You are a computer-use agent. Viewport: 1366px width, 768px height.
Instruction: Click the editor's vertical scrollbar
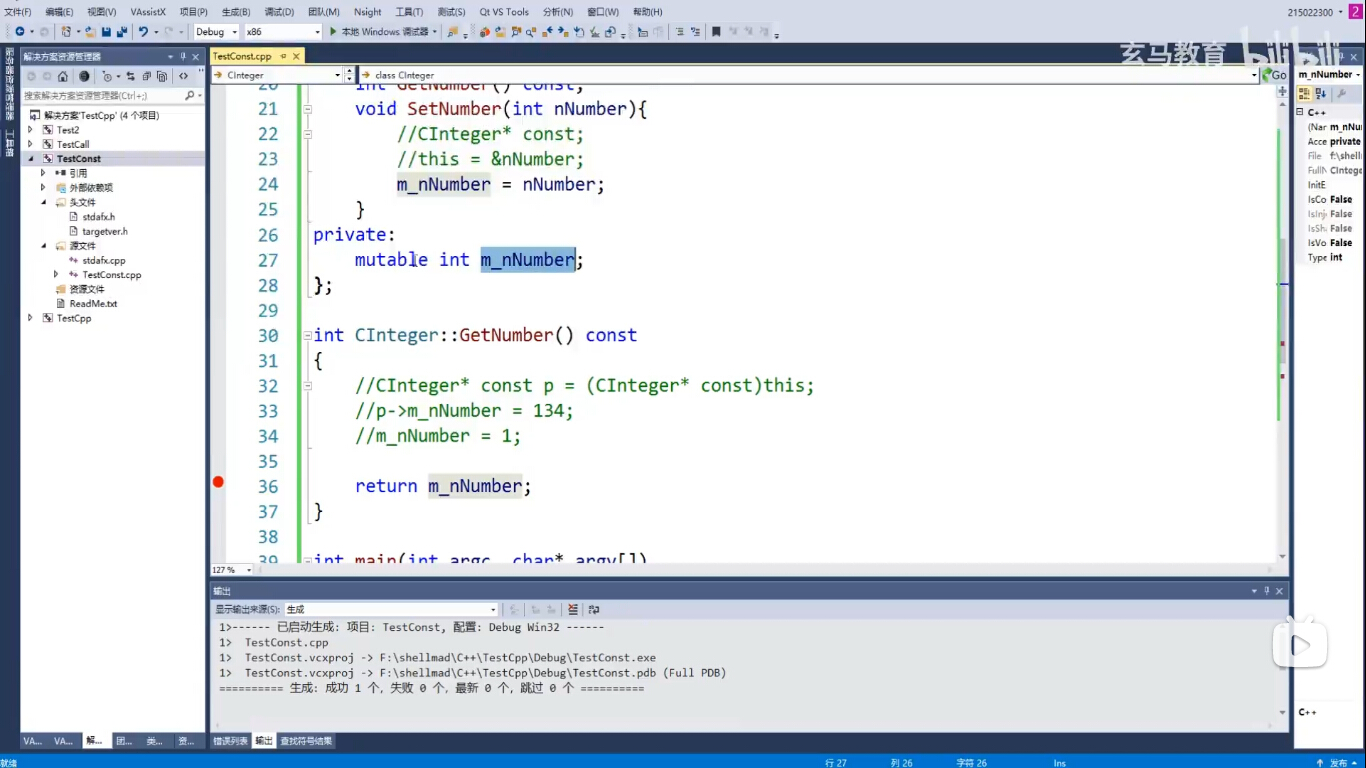pyautogui.click(x=1283, y=300)
